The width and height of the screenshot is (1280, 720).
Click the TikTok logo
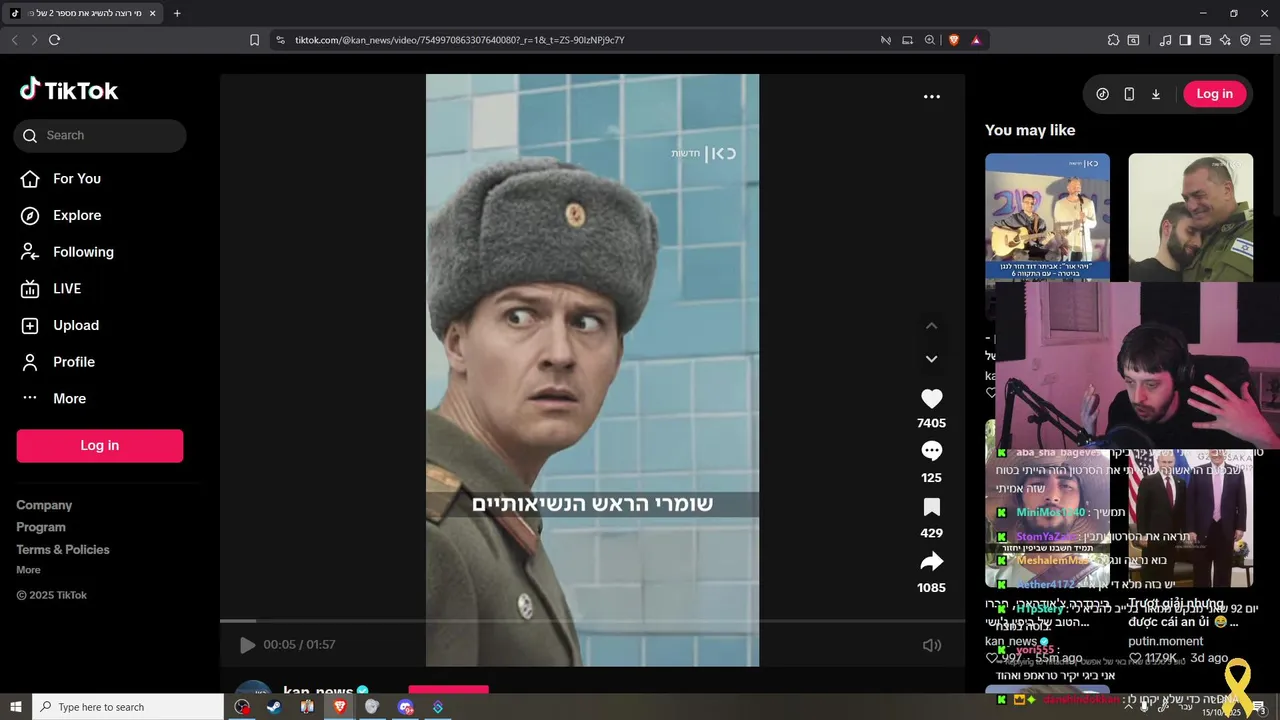(x=69, y=90)
